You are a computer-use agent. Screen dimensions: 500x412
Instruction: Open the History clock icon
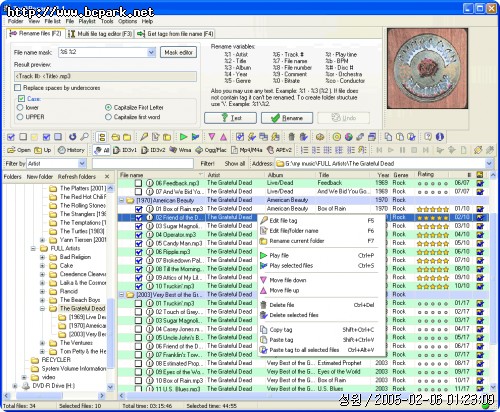[71, 150]
